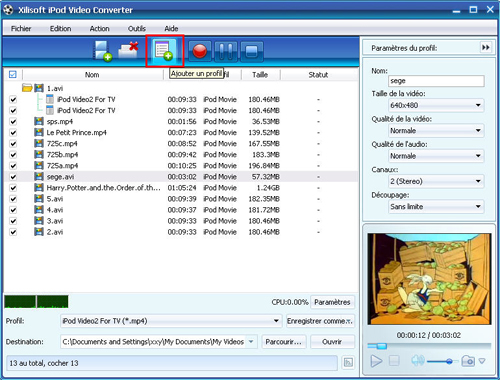Click the folder icon next to 1.avi
The image size is (500, 380).
click(x=27, y=88)
